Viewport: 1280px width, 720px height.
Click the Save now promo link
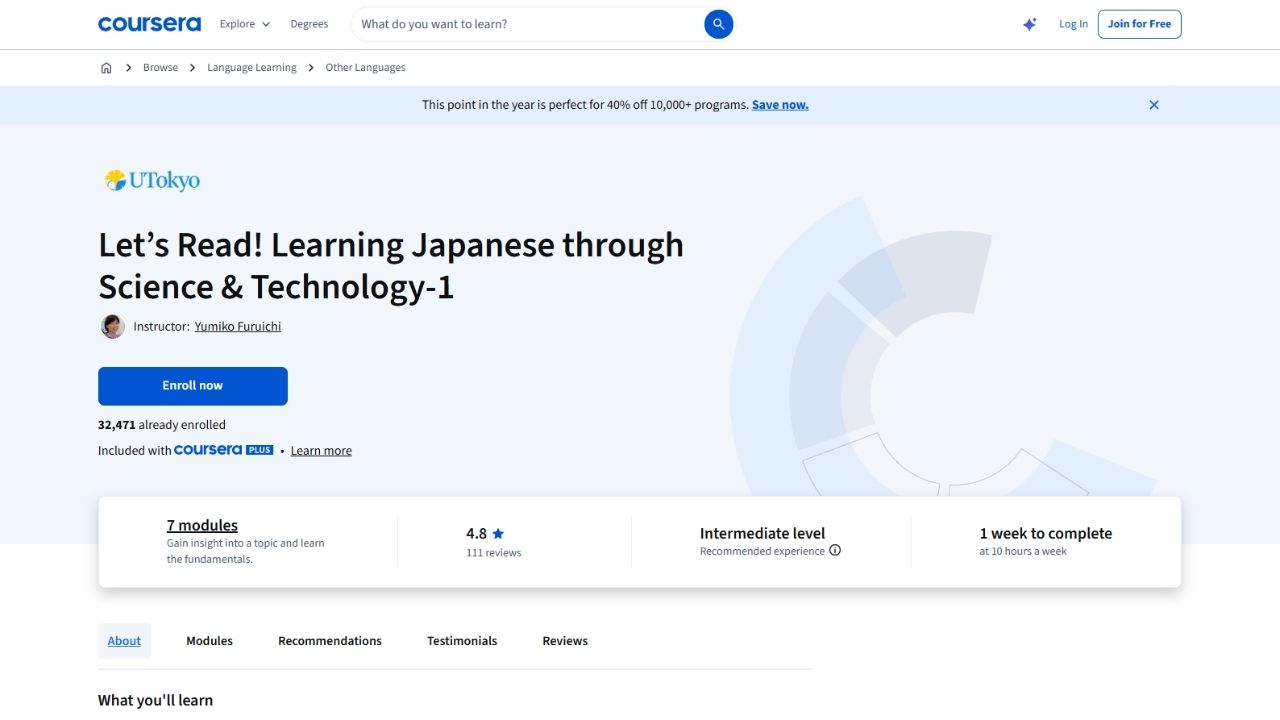click(x=780, y=105)
